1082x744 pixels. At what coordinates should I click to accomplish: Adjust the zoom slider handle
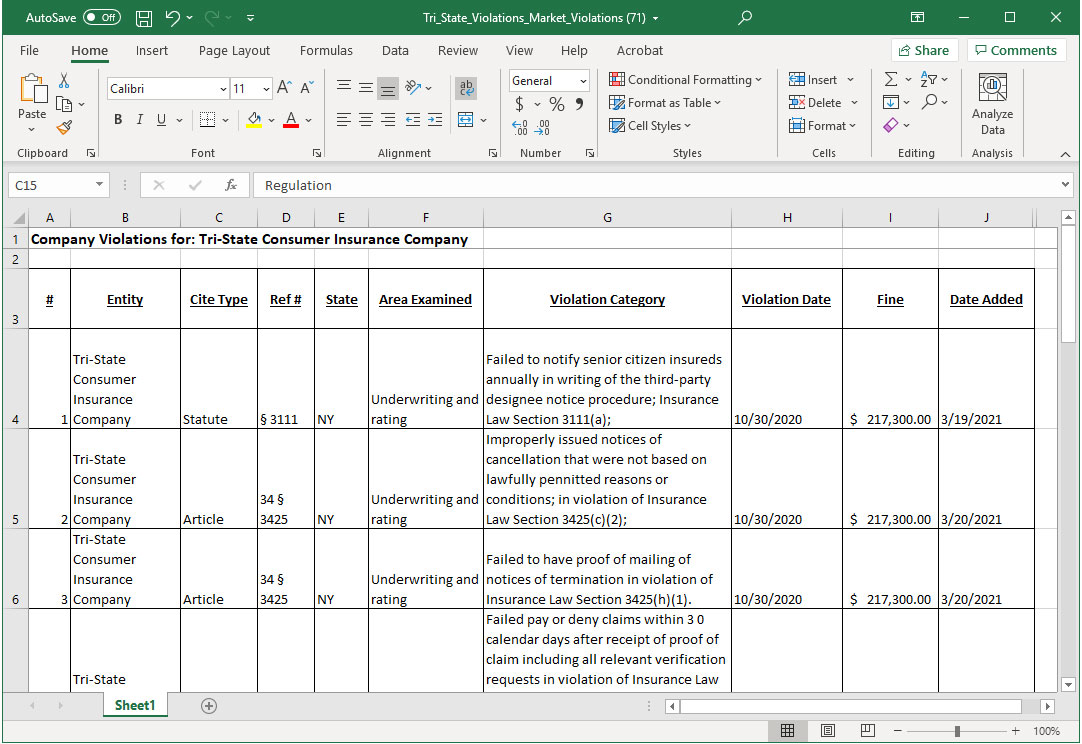tap(957, 731)
